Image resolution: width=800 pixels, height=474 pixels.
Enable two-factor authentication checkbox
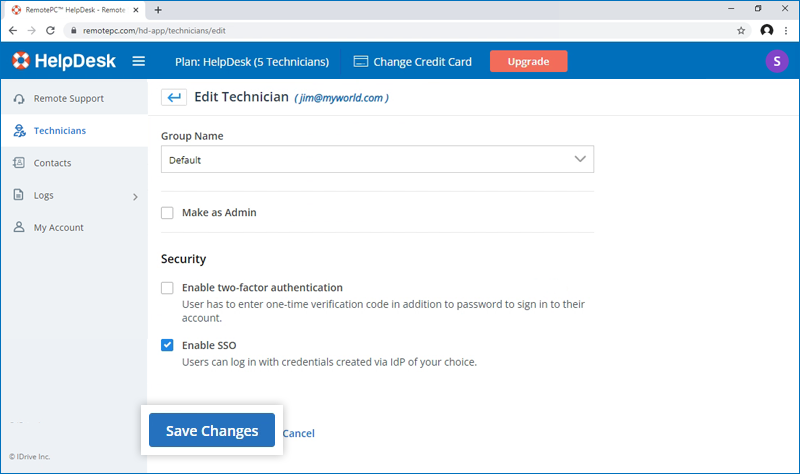[167, 288]
